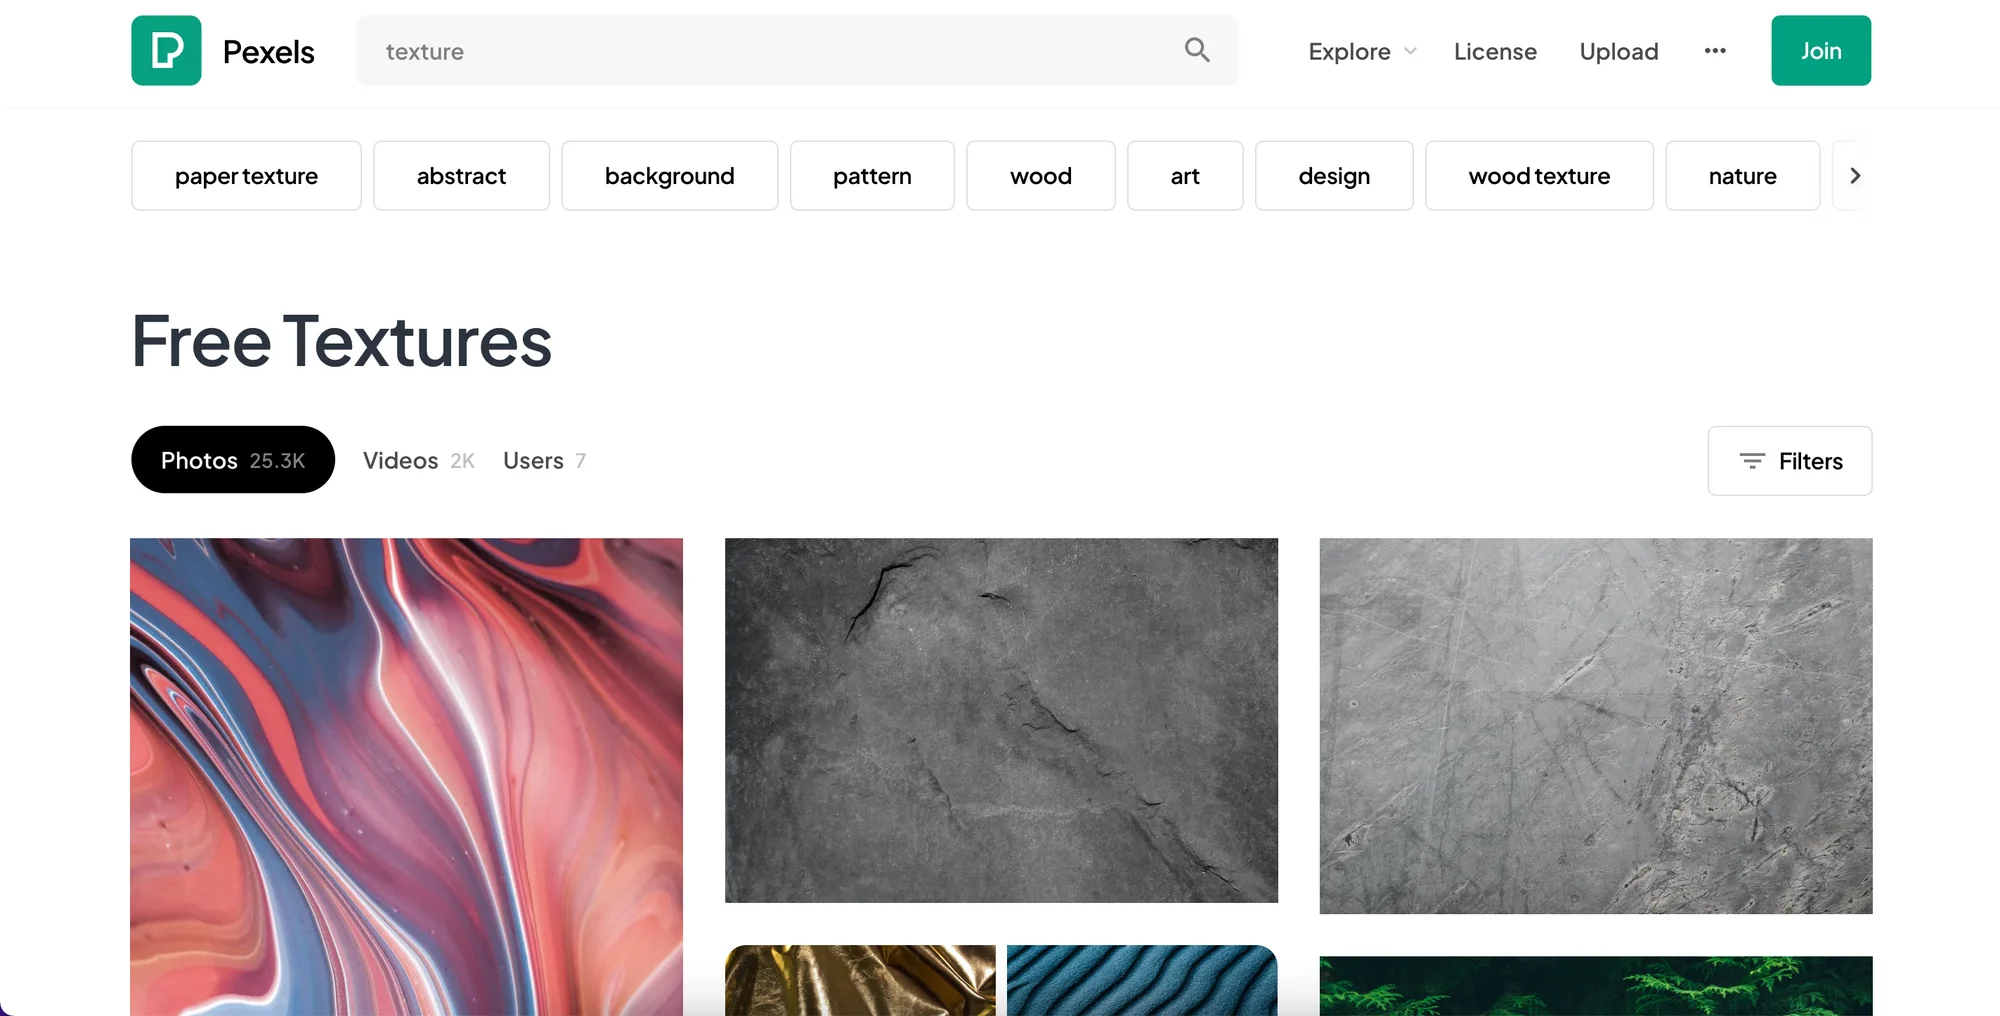This screenshot has height=1016, width=2000.
Task: Switch to the Users tab
Action: pyautogui.click(x=544, y=461)
